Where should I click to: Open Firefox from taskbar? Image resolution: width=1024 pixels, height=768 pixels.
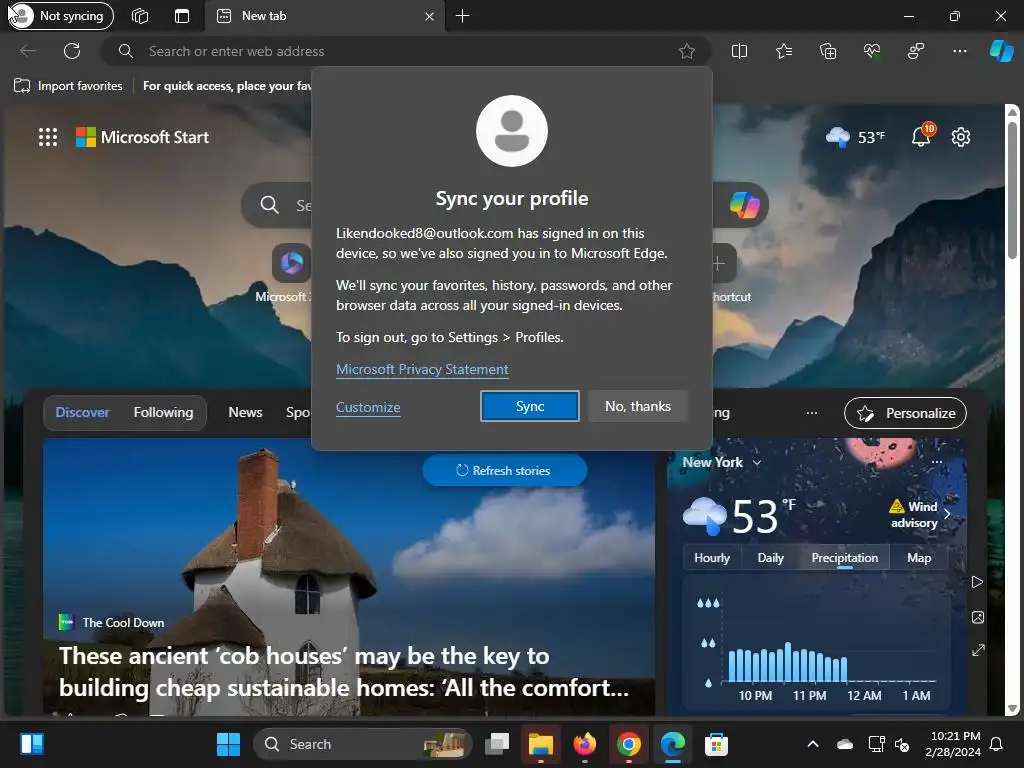point(584,744)
